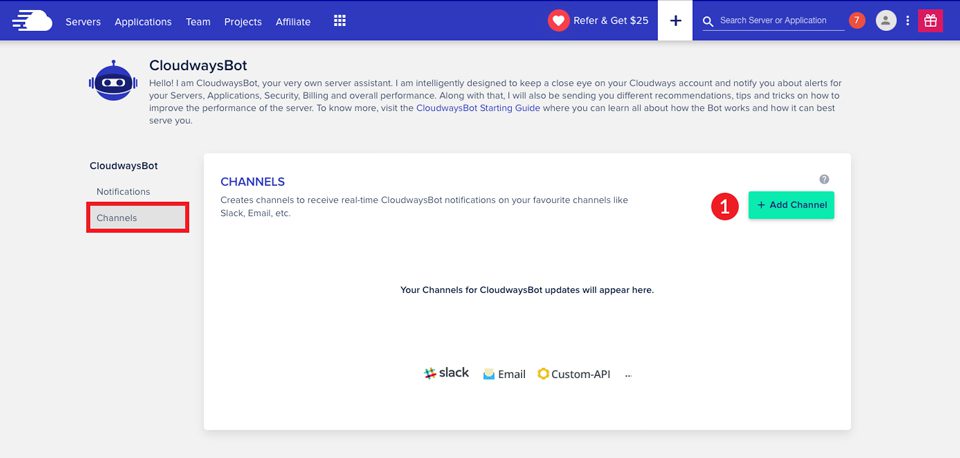Open the three-dot account menu
The image size is (960, 458).
pyautogui.click(x=907, y=21)
